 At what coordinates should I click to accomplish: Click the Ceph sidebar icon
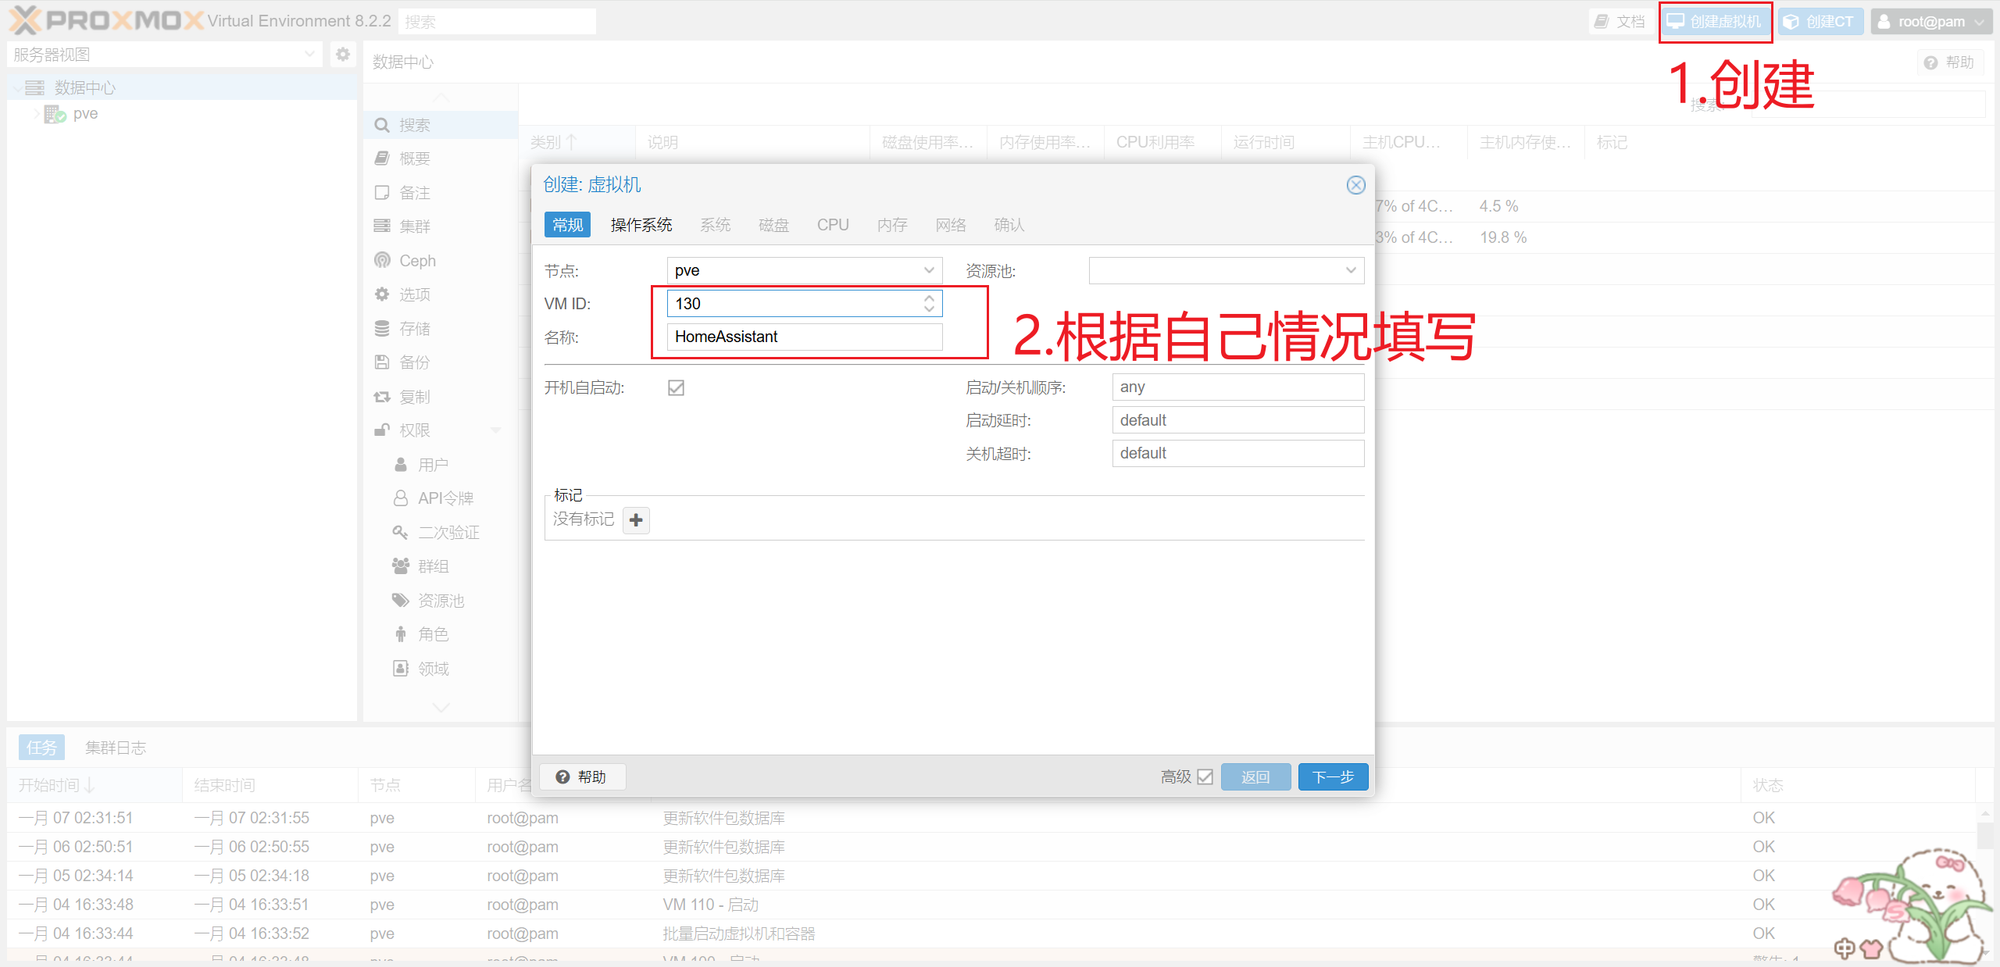click(x=382, y=260)
